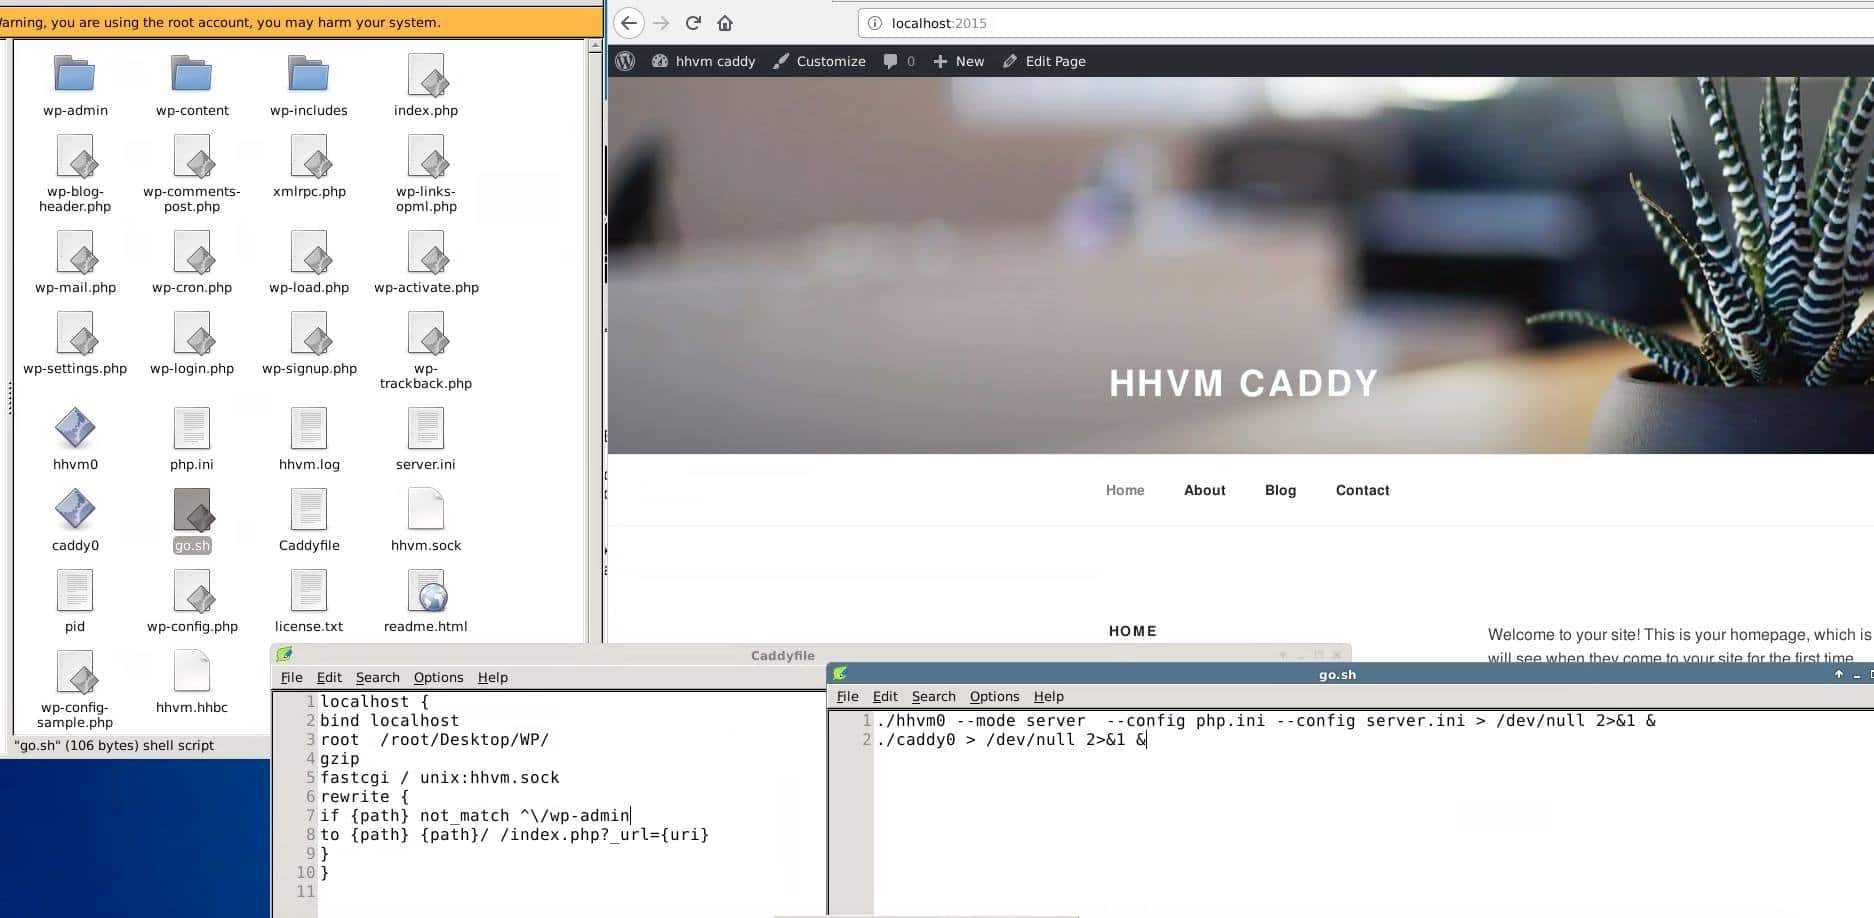Click the leaf icon in go.sh title bar

(x=840, y=673)
